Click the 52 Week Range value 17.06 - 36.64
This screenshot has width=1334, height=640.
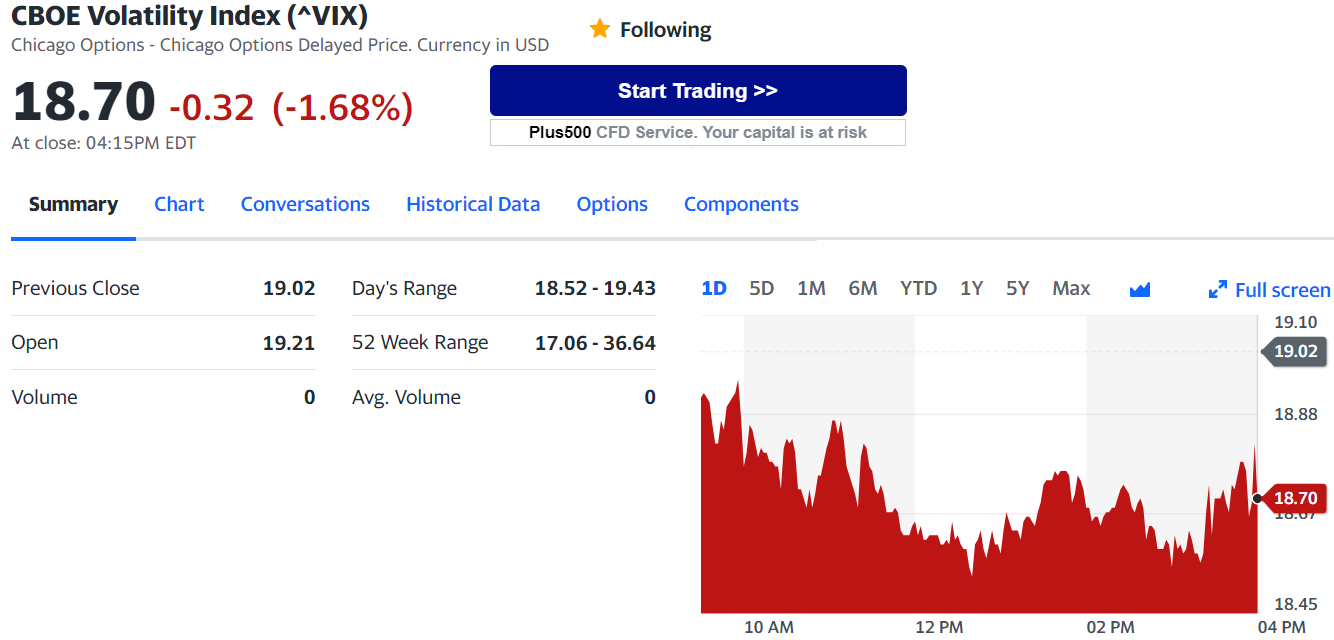click(595, 343)
